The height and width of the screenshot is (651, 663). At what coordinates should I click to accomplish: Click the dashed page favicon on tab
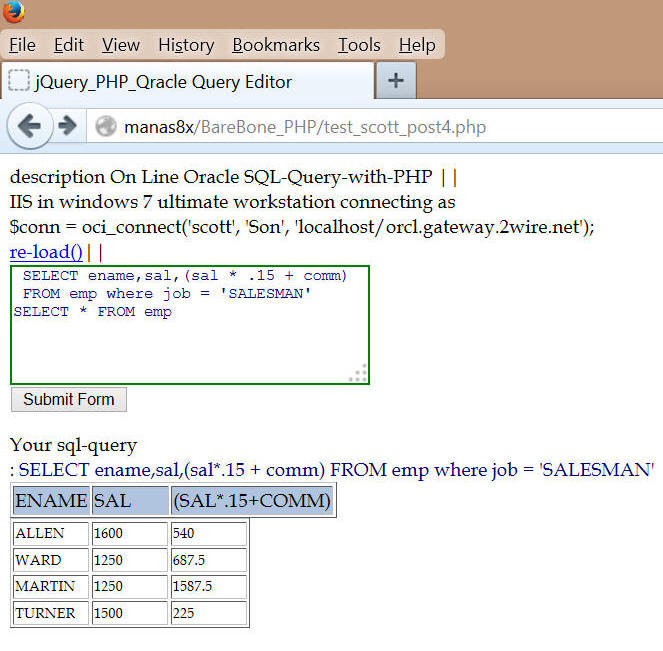coord(19,80)
